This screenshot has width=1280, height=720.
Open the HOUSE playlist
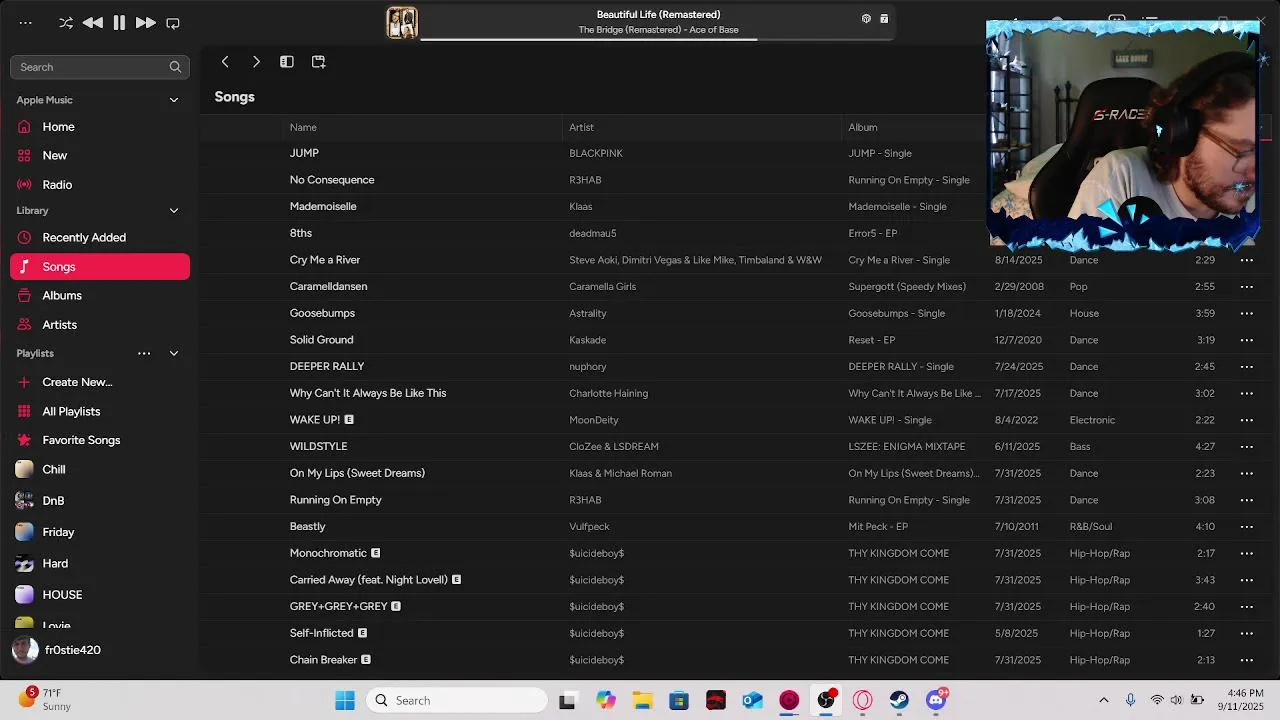99,595
